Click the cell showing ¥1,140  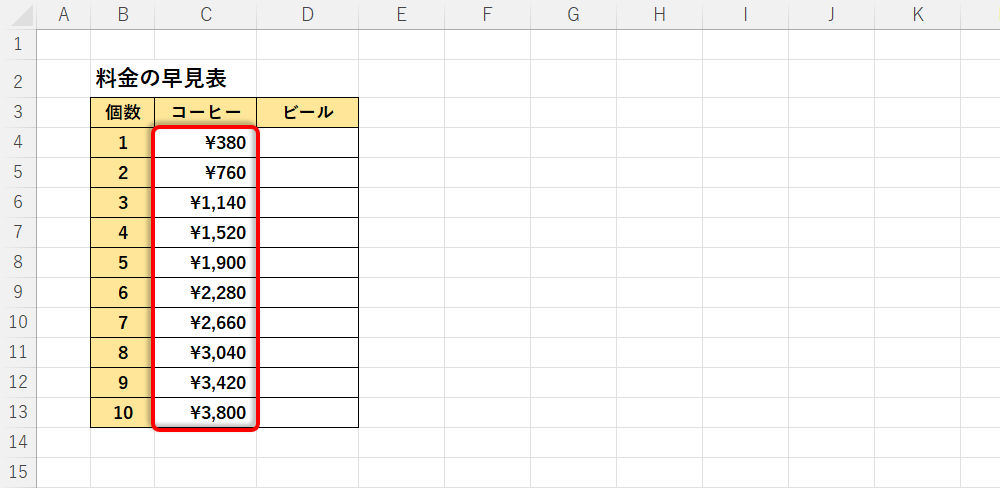click(205, 202)
